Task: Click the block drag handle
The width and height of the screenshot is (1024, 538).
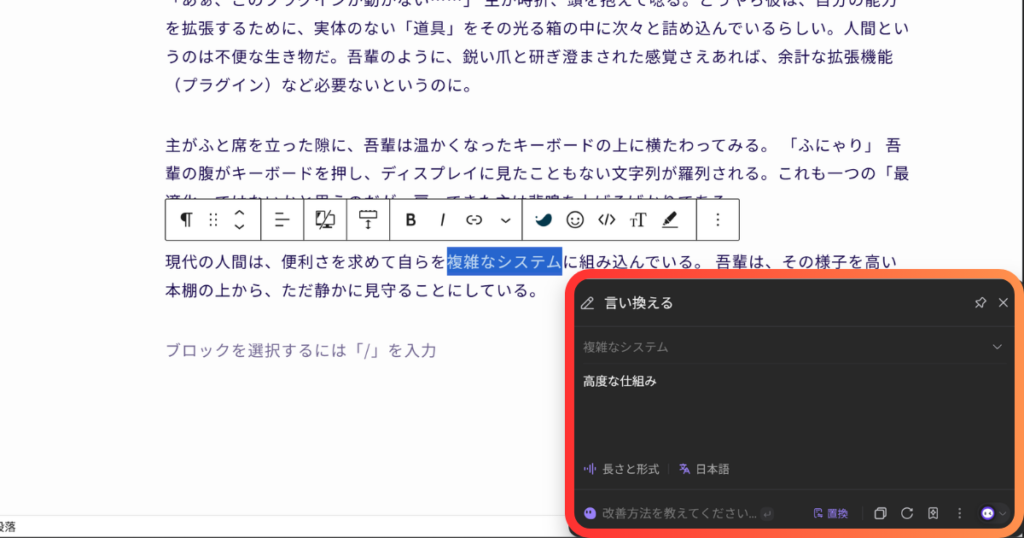Action: coord(213,220)
